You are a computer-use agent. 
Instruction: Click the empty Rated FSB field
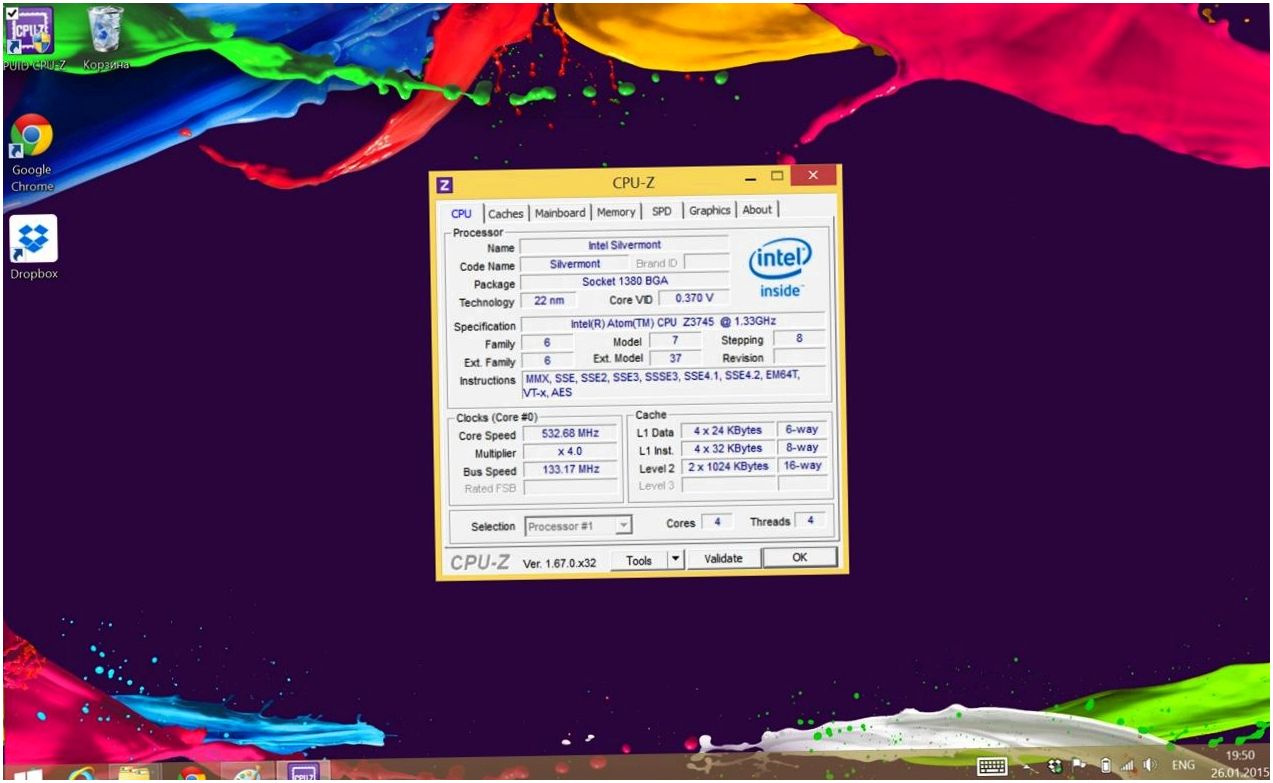[x=570, y=488]
